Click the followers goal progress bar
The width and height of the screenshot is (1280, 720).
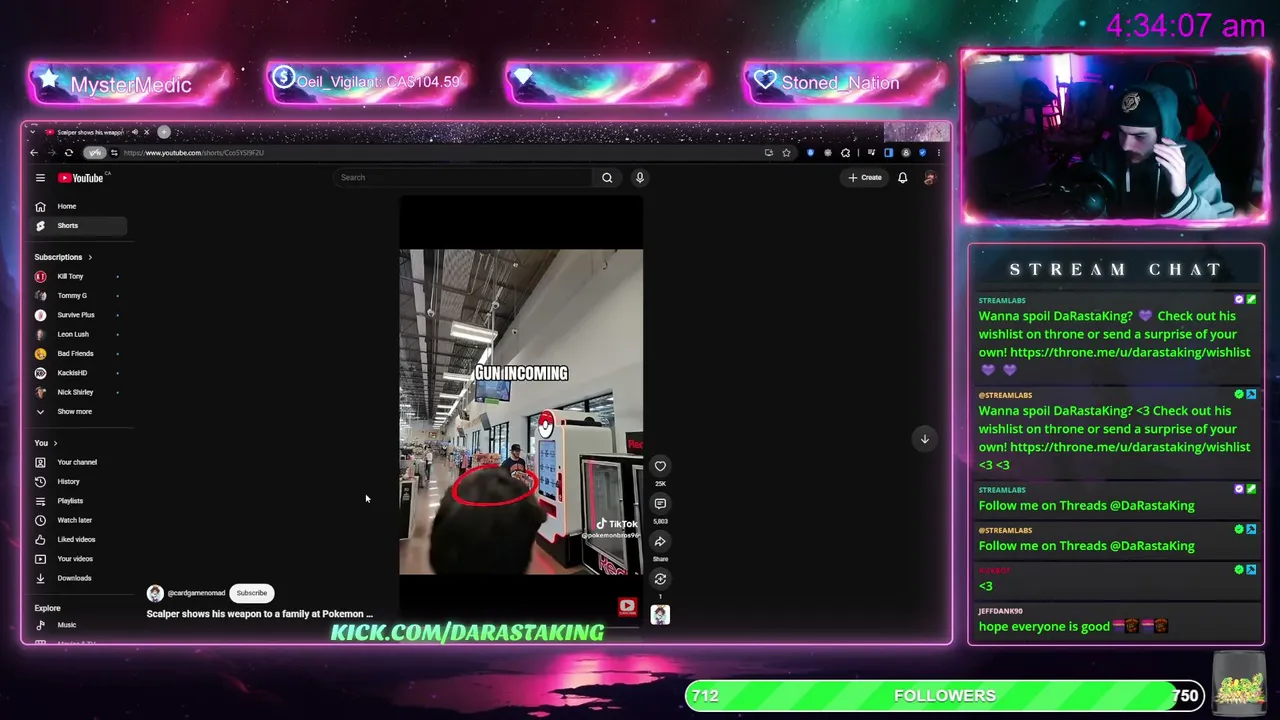click(x=945, y=696)
